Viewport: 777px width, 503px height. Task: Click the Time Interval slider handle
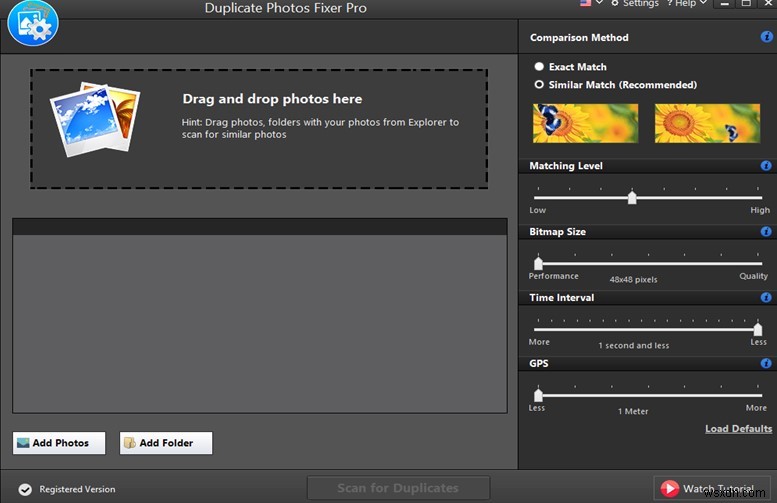coord(757,329)
